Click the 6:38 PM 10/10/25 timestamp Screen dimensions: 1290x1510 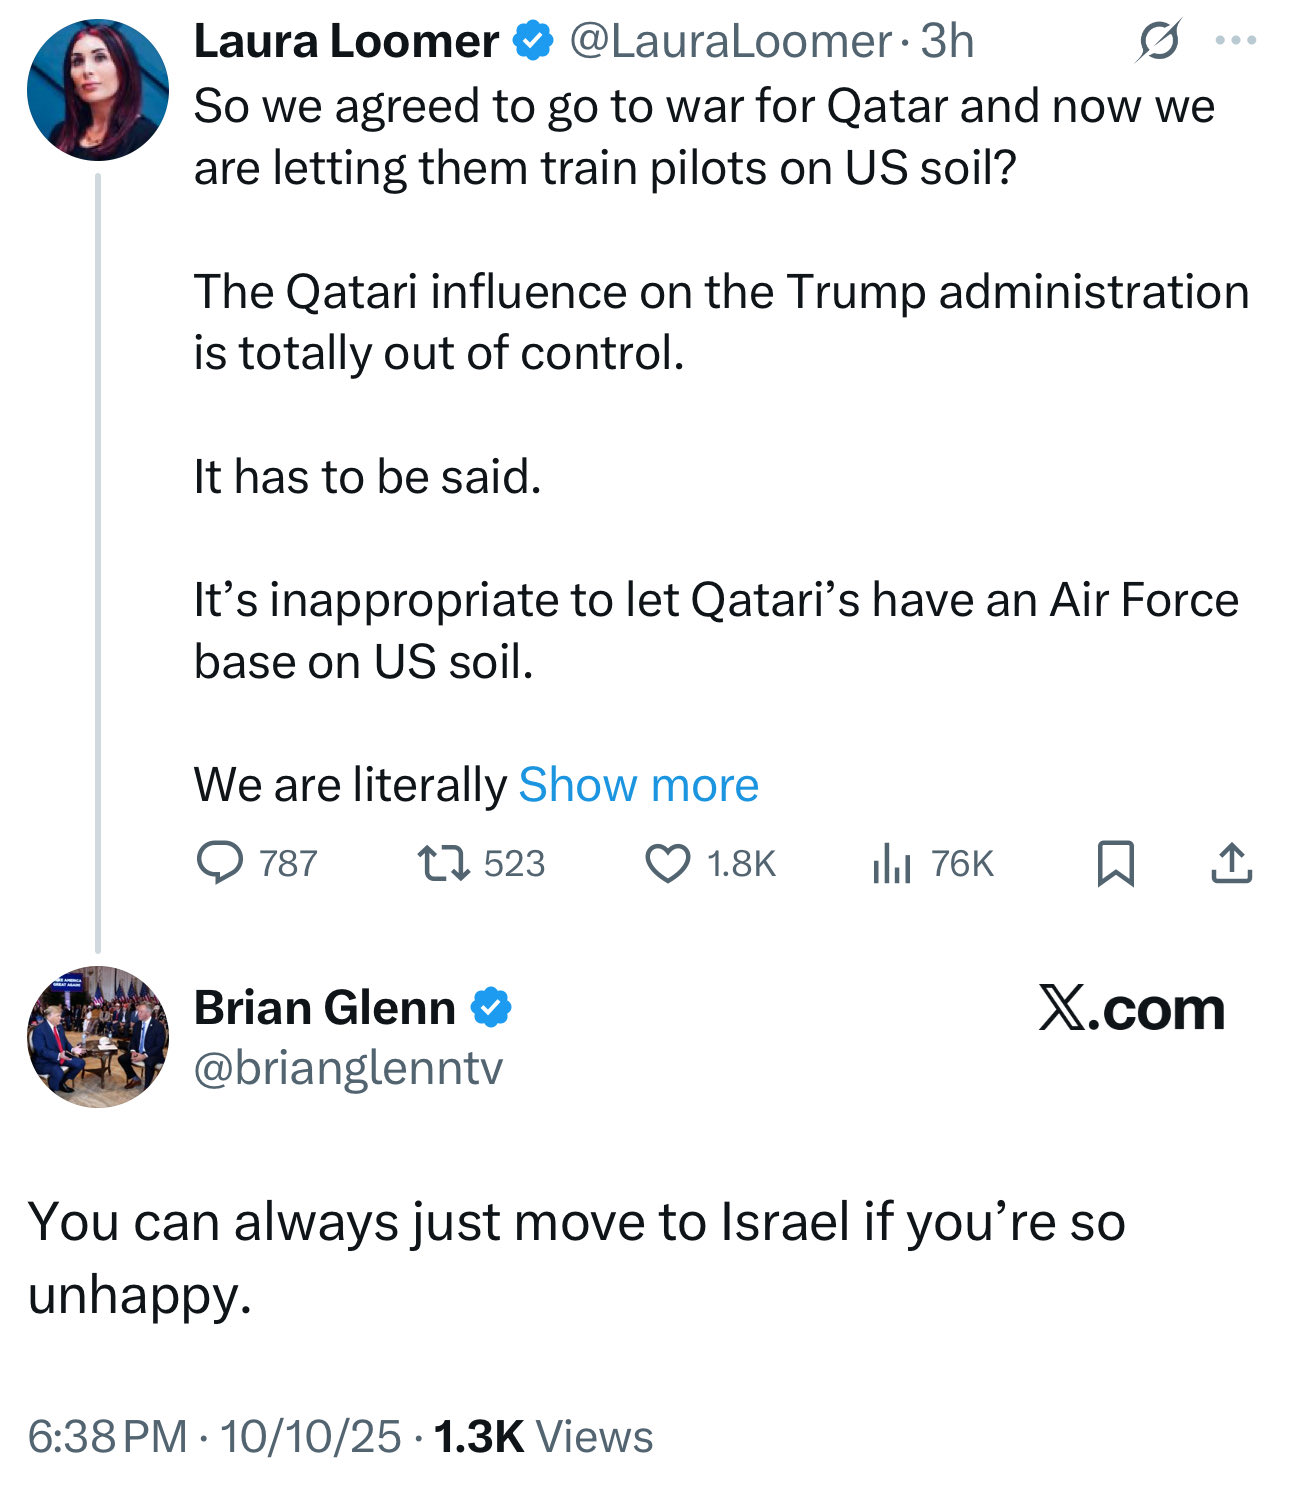pos(214,1437)
